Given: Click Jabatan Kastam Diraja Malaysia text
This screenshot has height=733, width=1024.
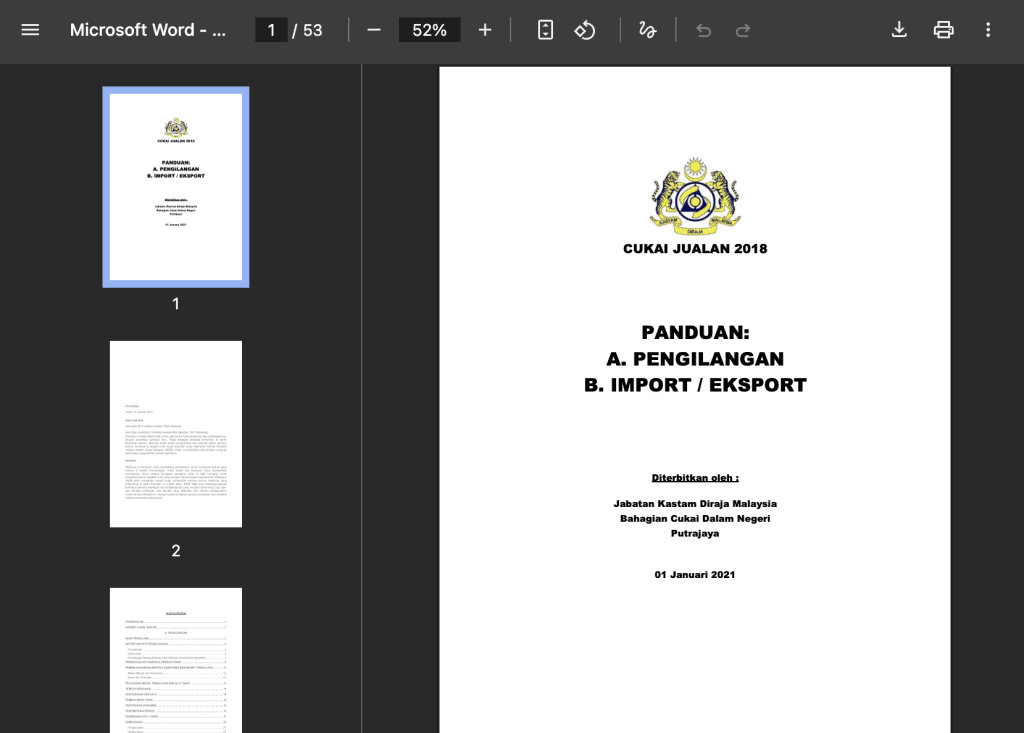Looking at the screenshot, I should pos(695,504).
